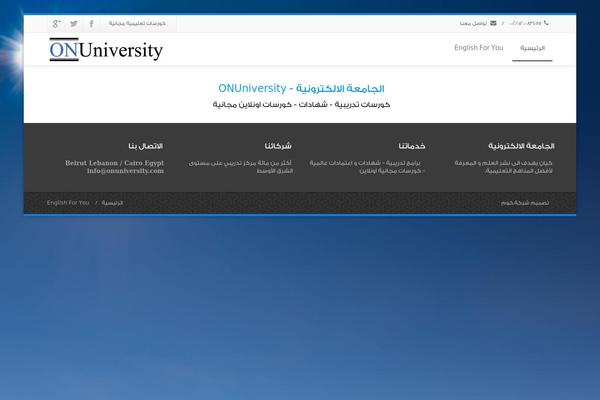Click the تصميم شبكة.كوم footer credit
The height and width of the screenshot is (400, 600).
(525, 203)
